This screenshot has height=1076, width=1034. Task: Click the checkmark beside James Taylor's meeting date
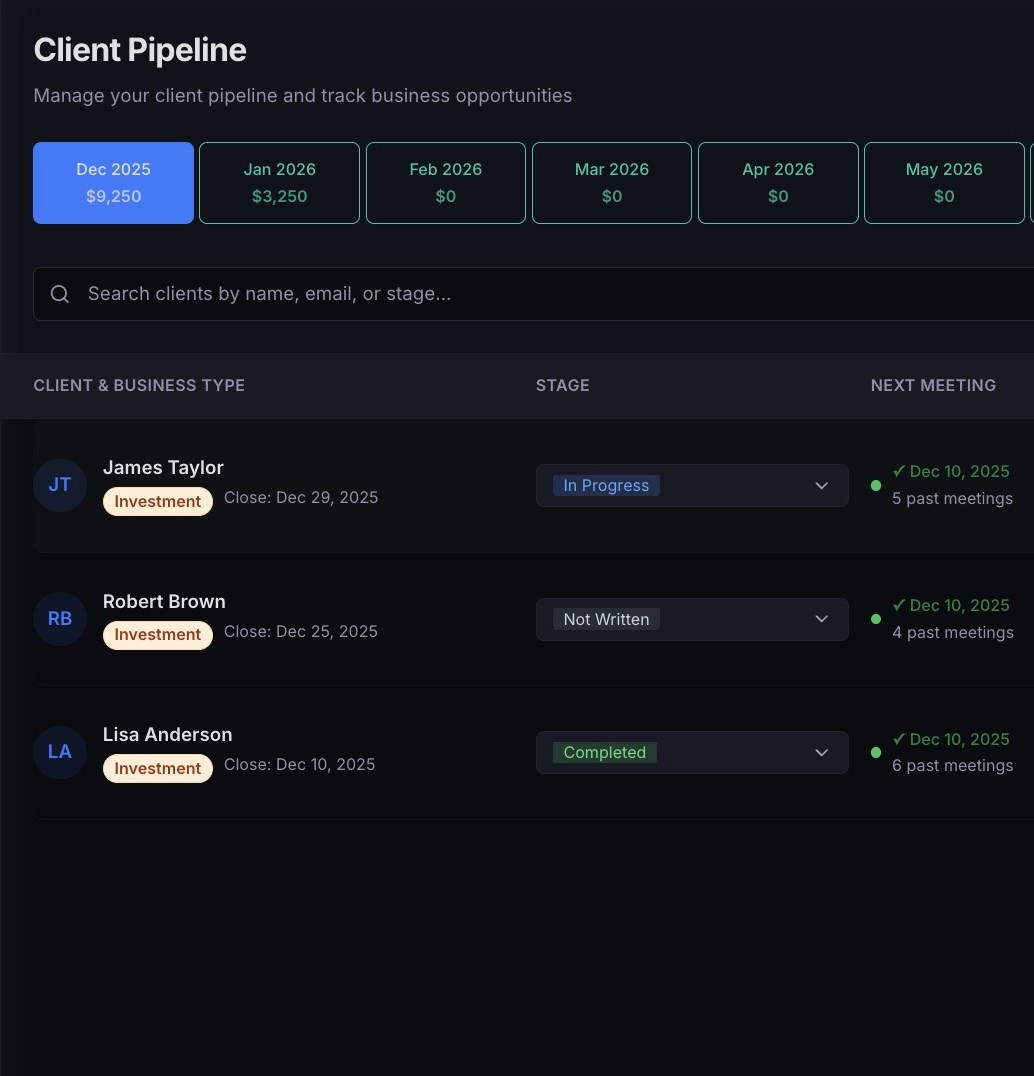[898, 471]
